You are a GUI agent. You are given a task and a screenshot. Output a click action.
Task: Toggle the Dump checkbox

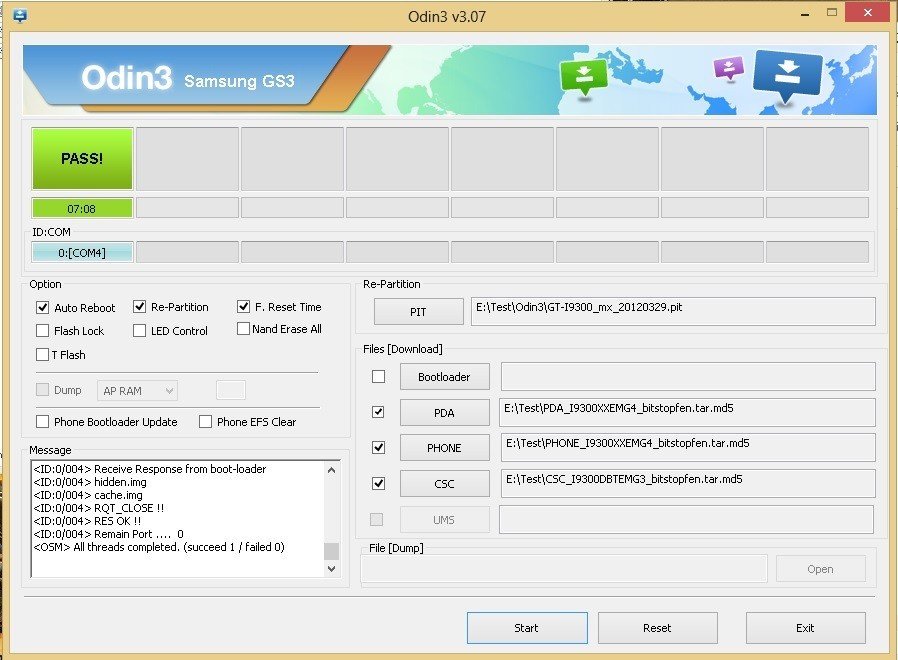point(42,390)
